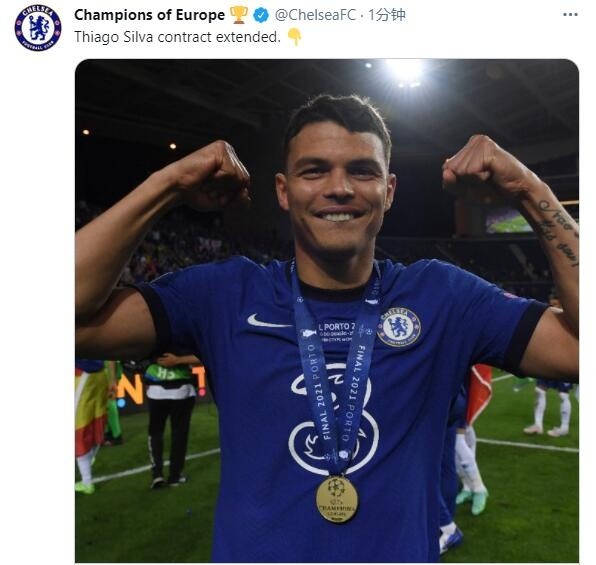596x565 pixels.
Task: Click the Chelsea crest on the jersey
Action: [399, 327]
